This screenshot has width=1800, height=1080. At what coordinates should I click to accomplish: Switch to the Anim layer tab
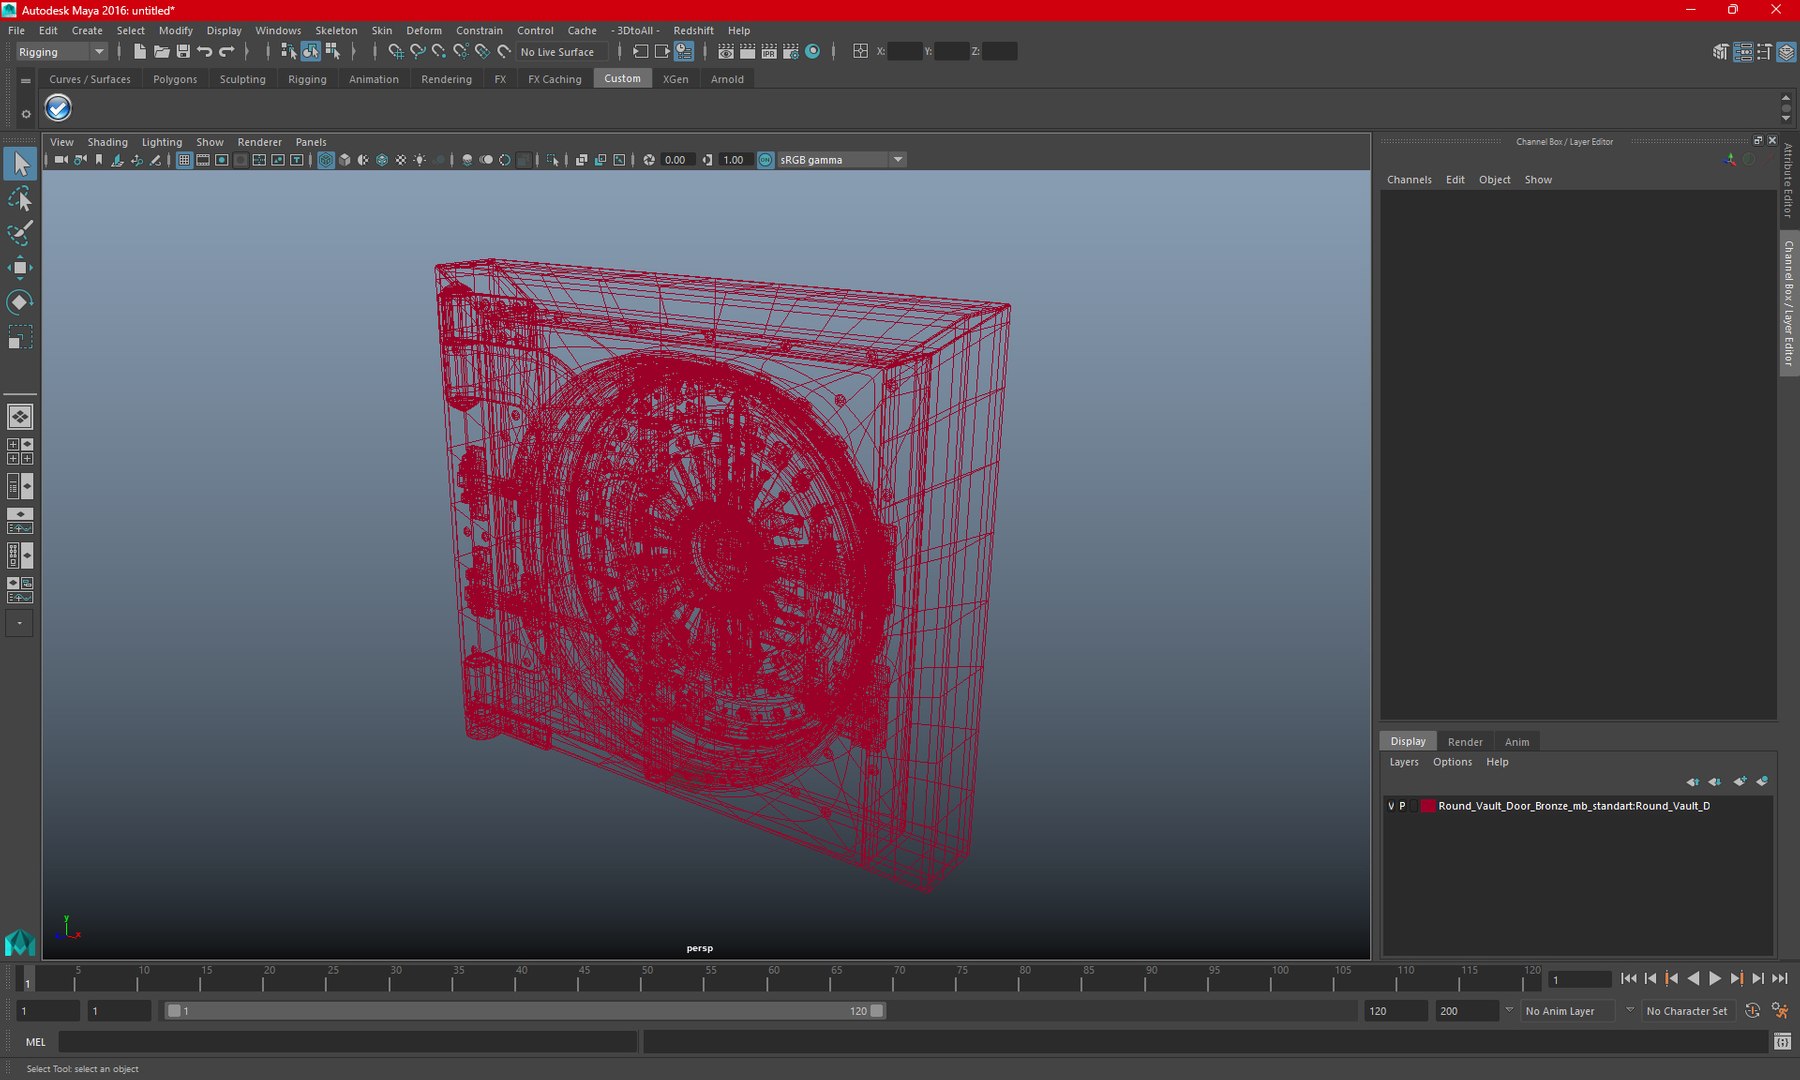point(1517,742)
